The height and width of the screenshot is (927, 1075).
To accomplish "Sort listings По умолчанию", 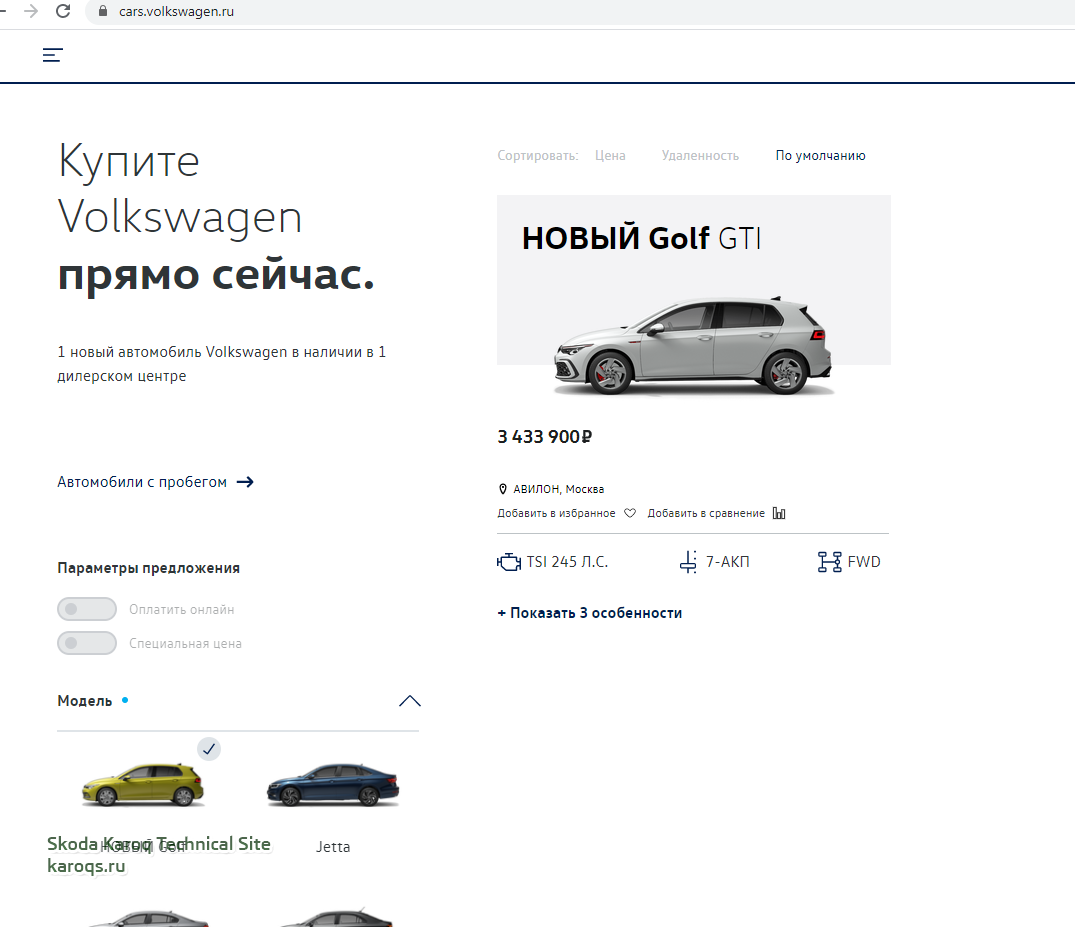I will point(820,156).
